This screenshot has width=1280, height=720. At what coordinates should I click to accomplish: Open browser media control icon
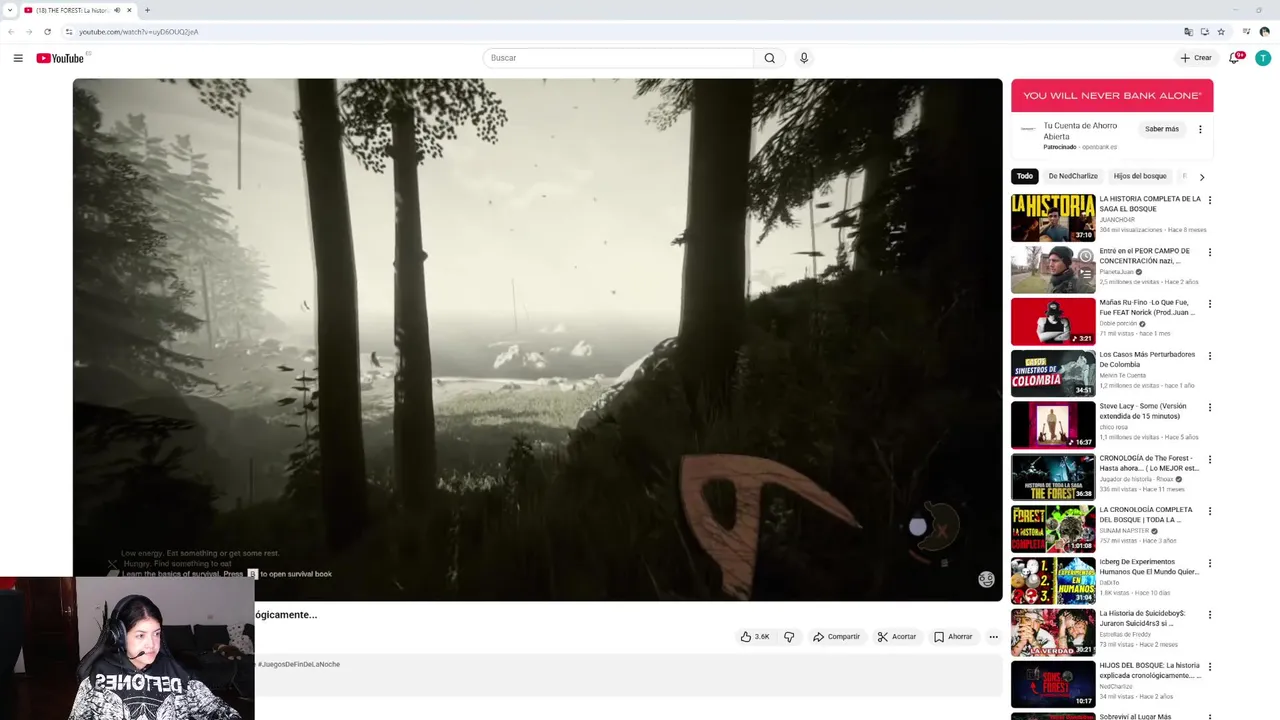point(1246,32)
